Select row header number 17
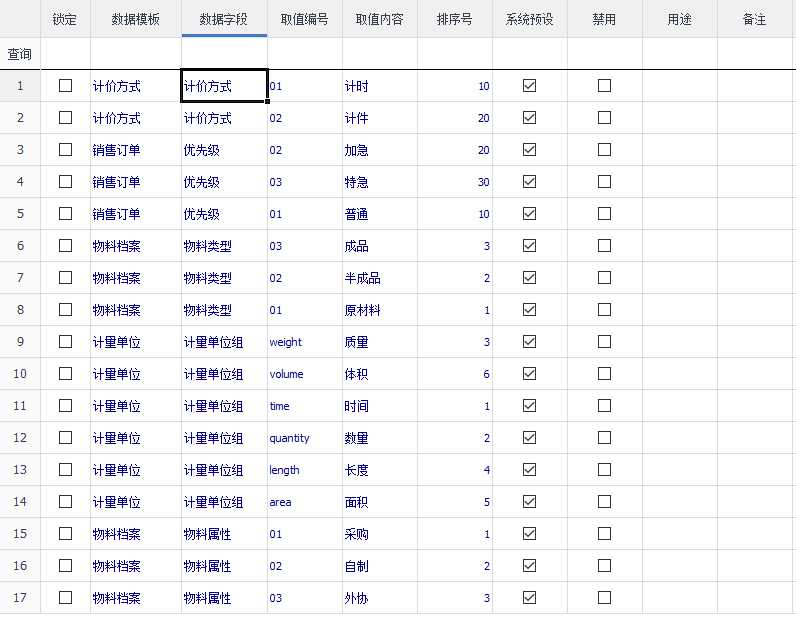This screenshot has width=796, height=617. tap(20, 597)
